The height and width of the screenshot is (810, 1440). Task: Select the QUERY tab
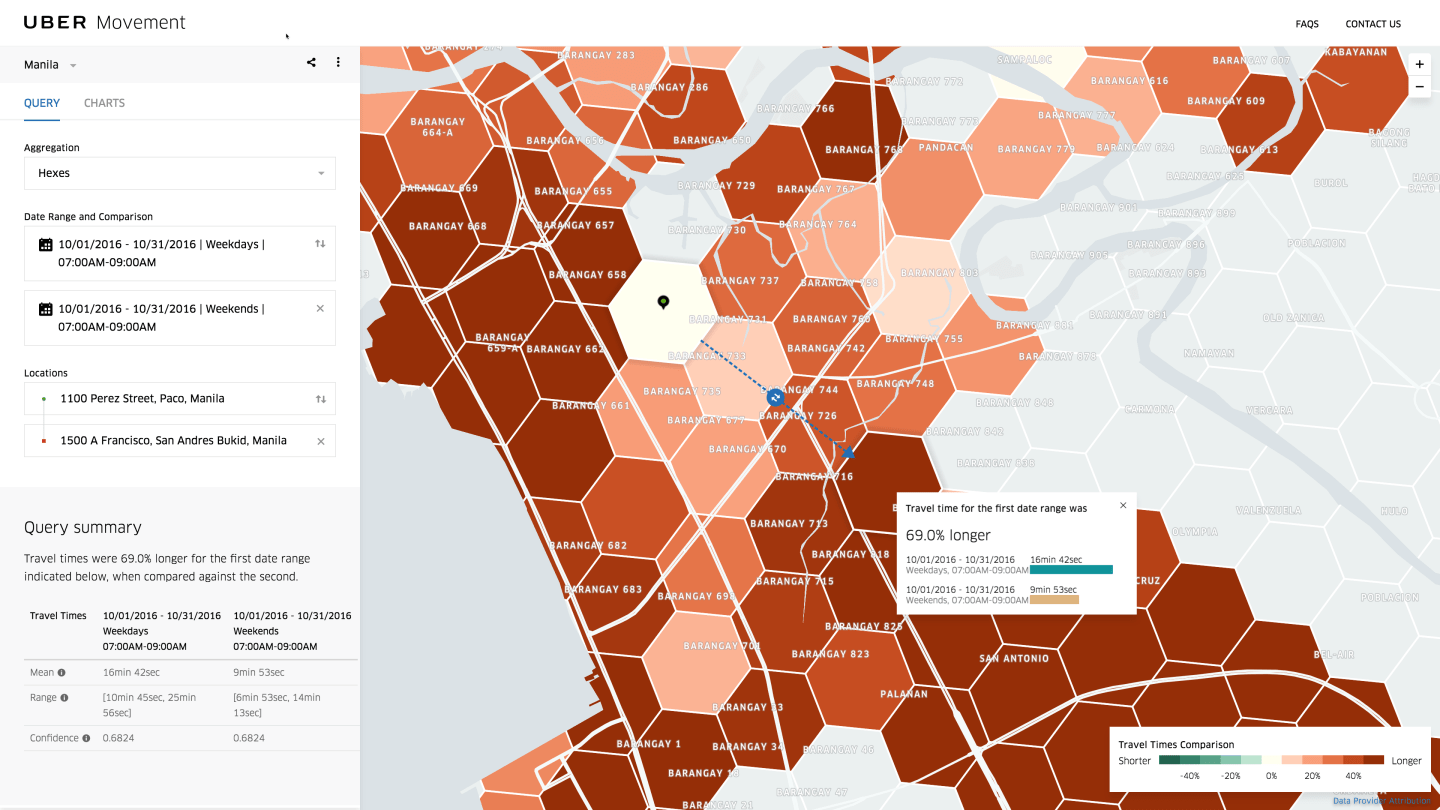point(42,103)
